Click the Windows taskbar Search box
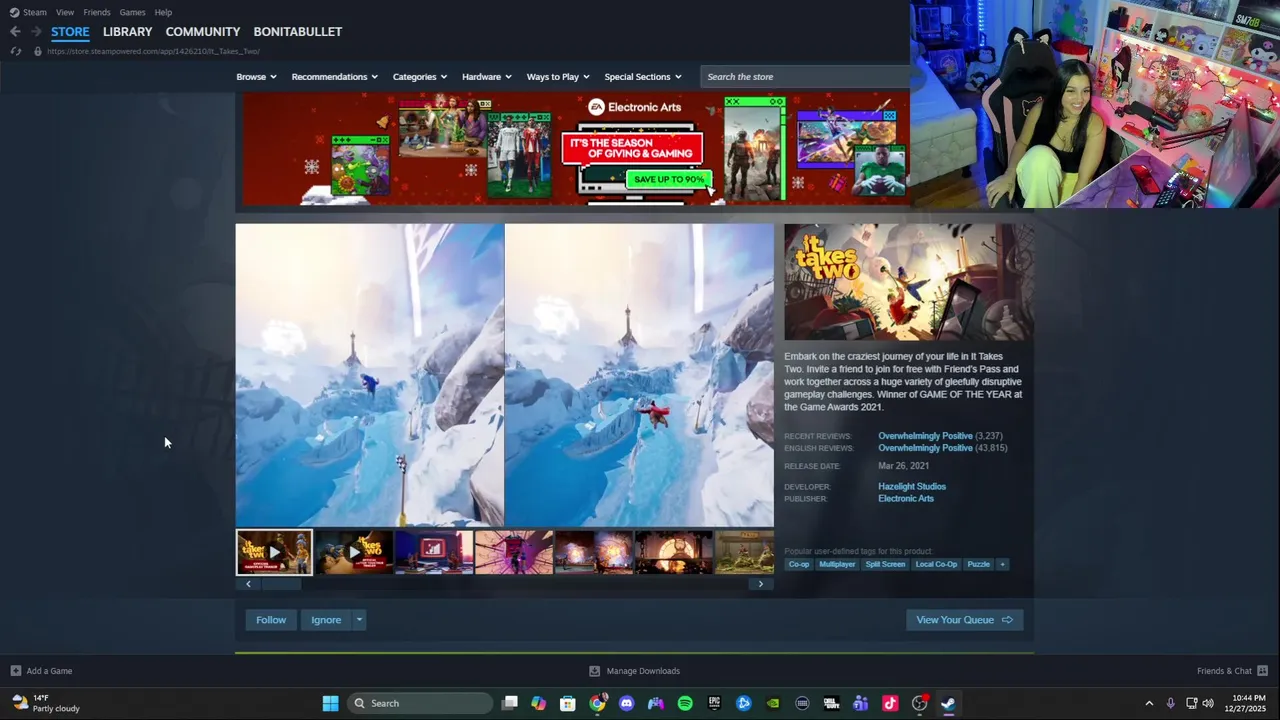The width and height of the screenshot is (1280, 720). pos(420,703)
